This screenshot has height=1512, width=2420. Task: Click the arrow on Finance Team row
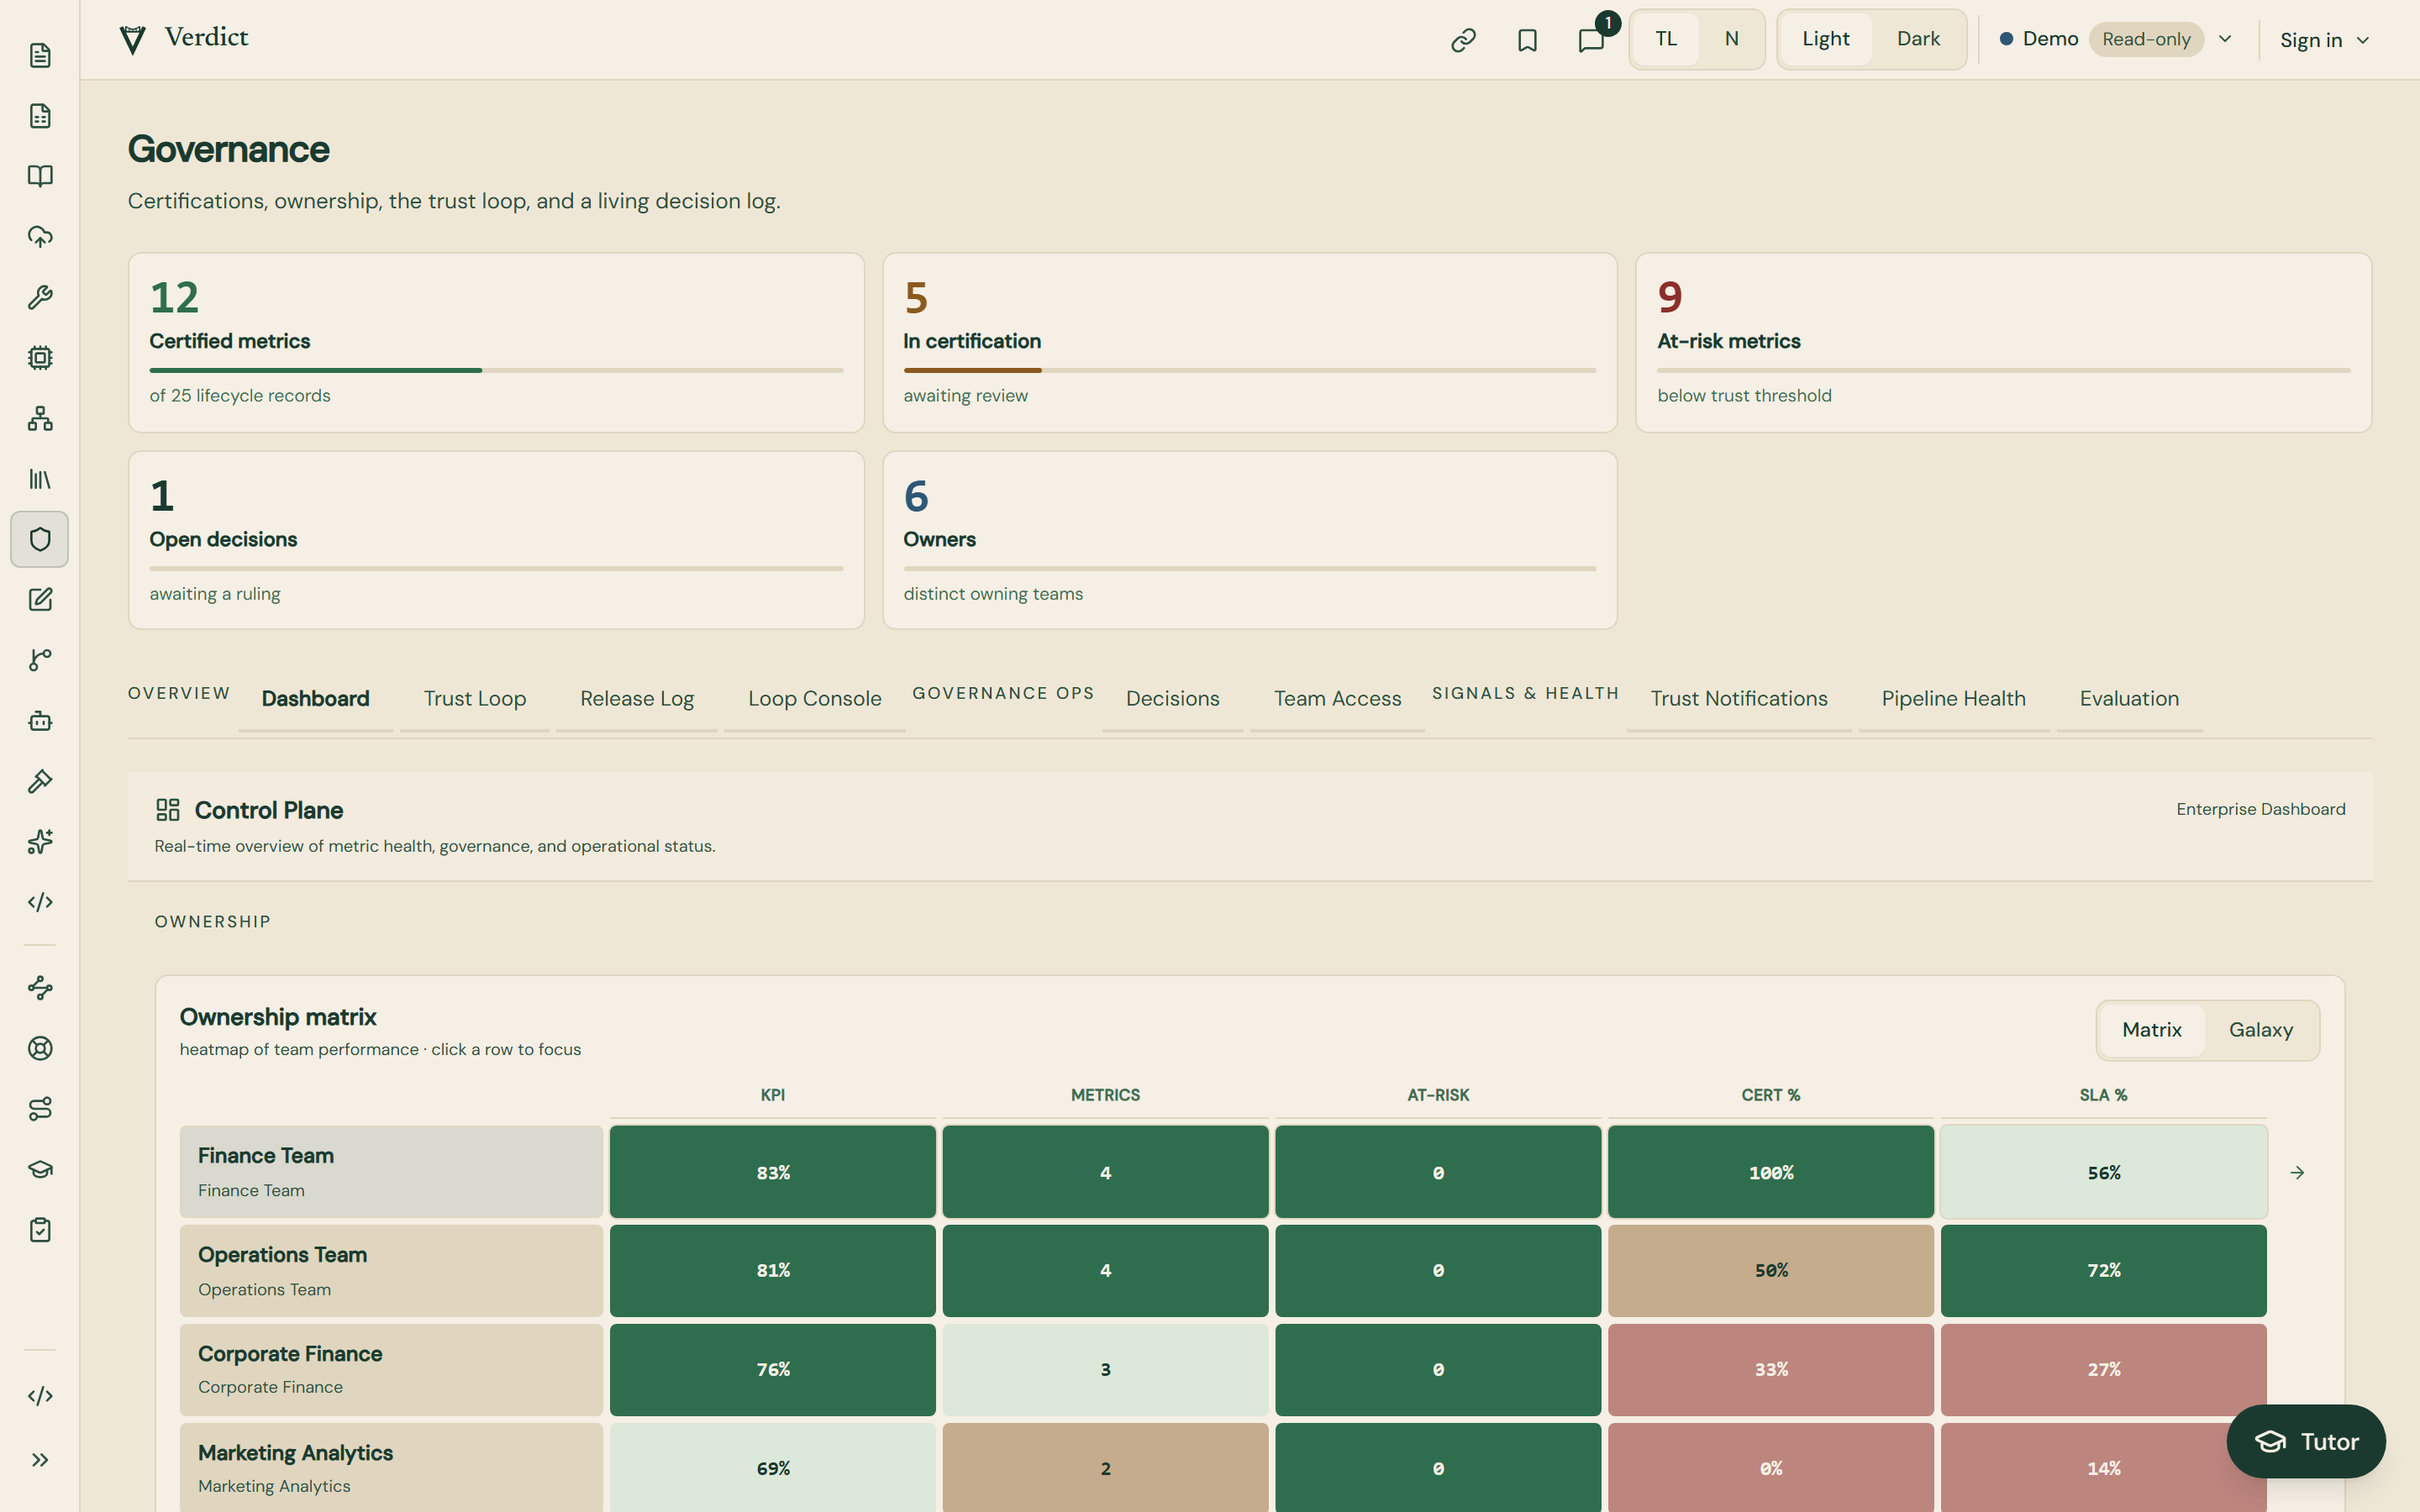pos(2297,1172)
